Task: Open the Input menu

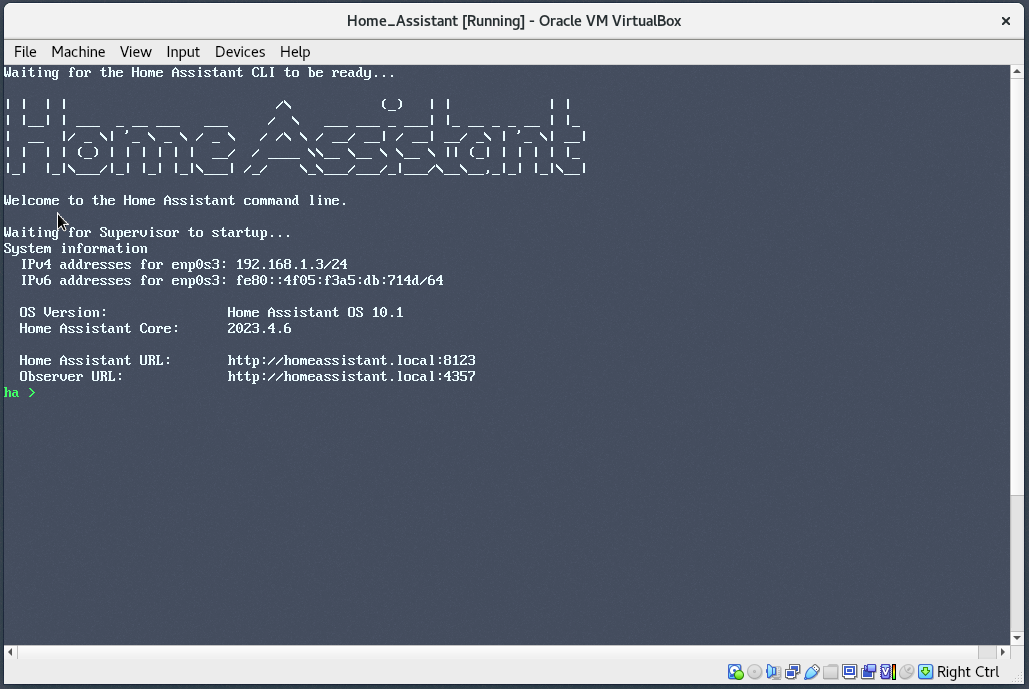Action: tap(183, 52)
